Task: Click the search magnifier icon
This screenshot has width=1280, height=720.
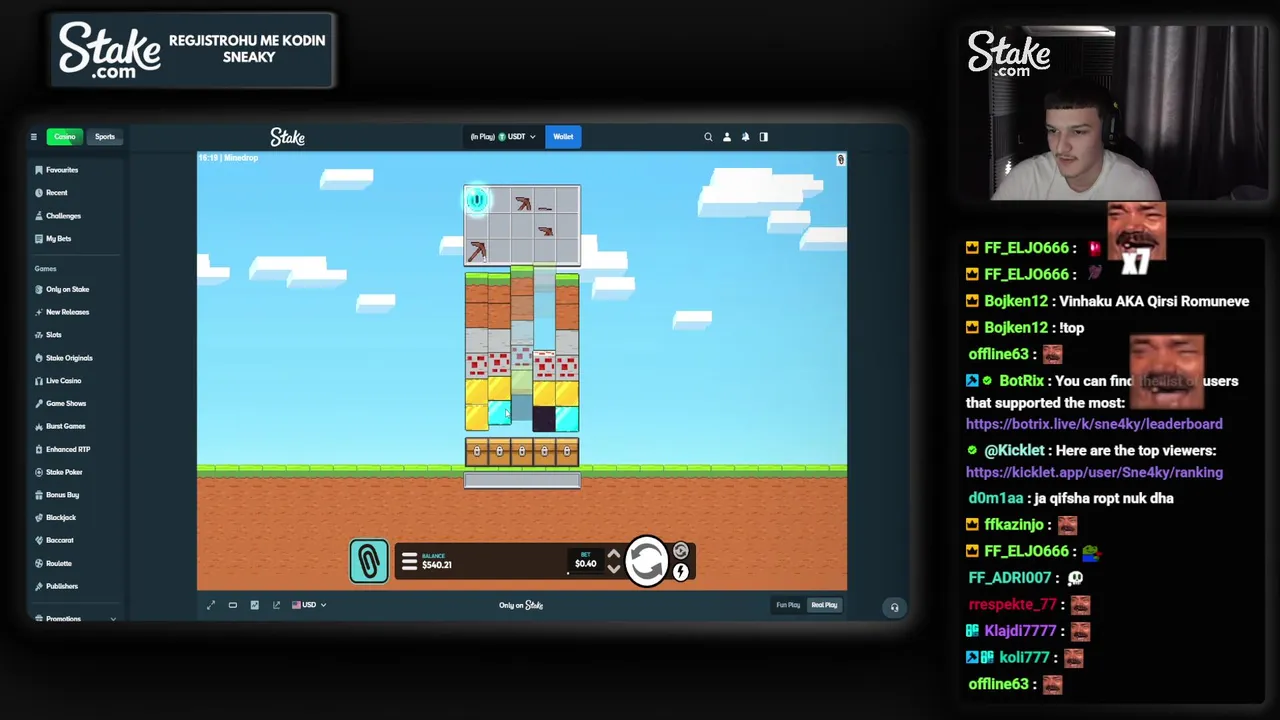Action: (x=708, y=137)
